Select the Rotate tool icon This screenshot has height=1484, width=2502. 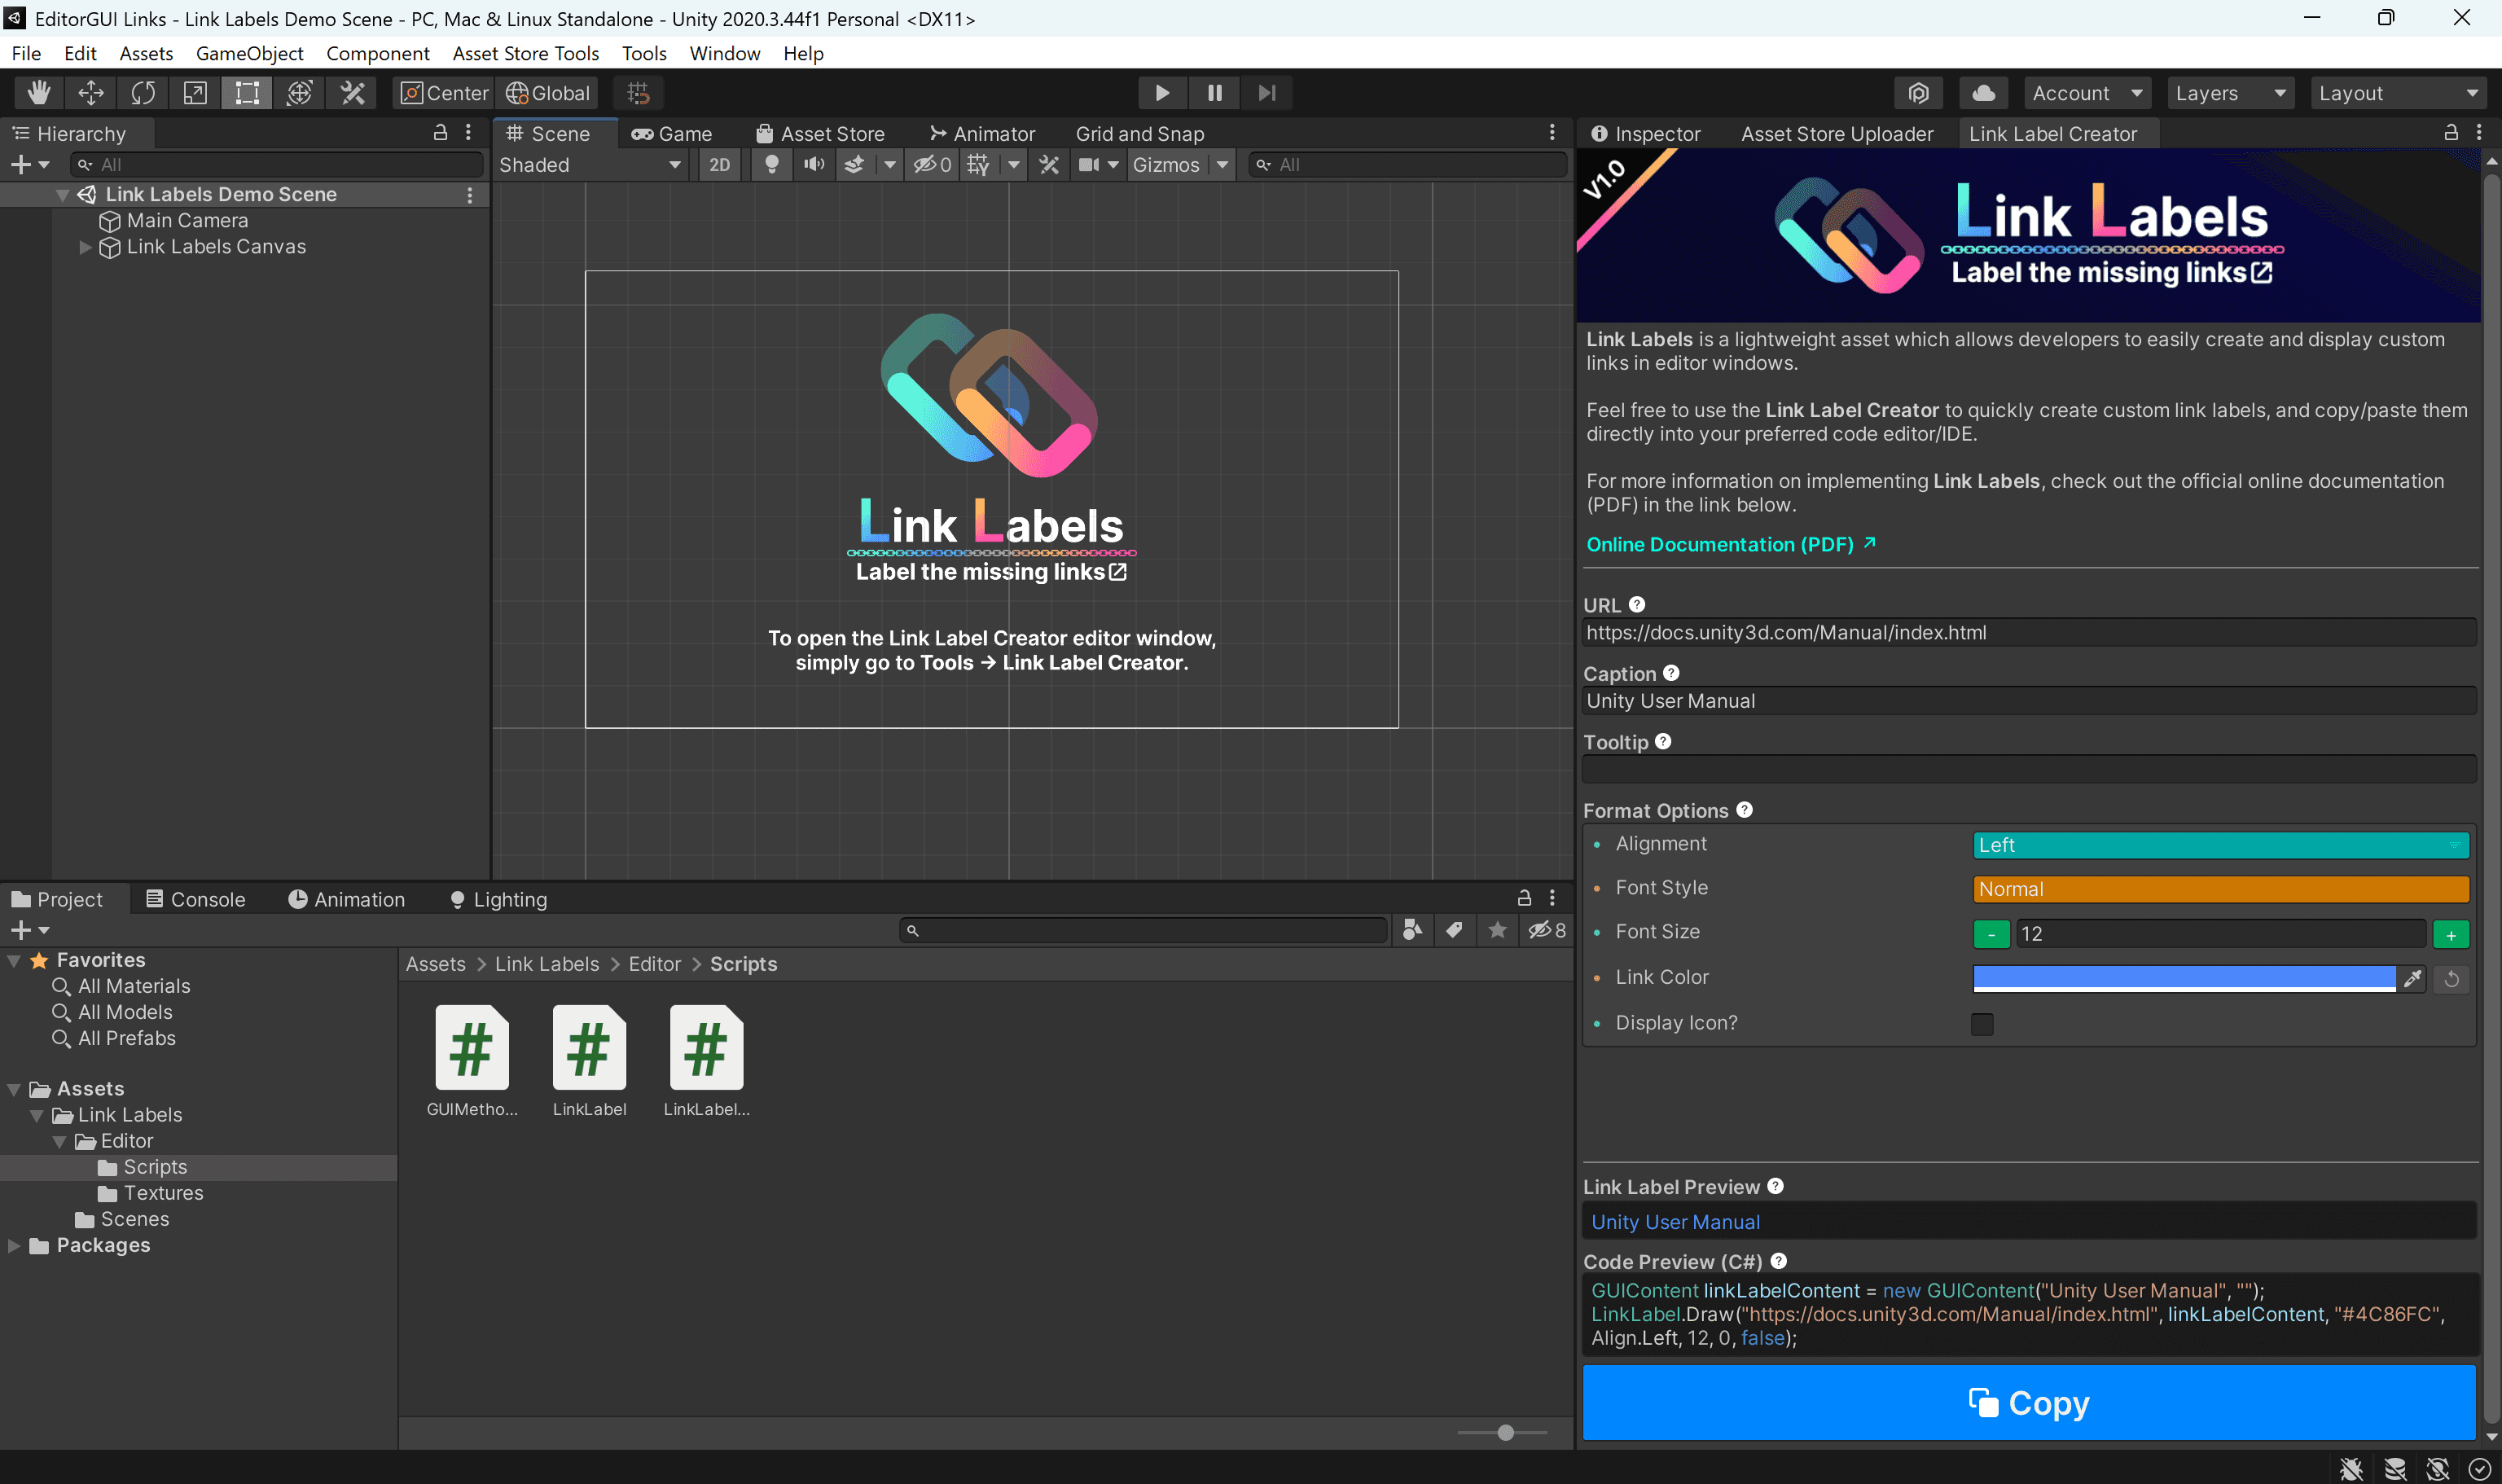point(143,93)
